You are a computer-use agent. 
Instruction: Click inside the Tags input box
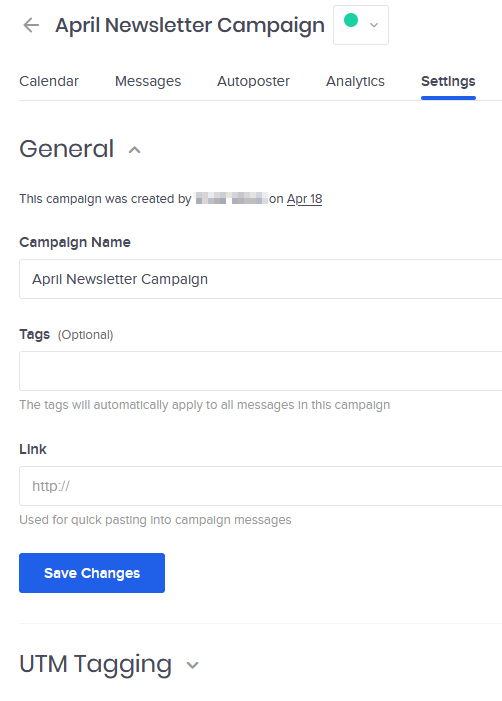click(x=261, y=371)
